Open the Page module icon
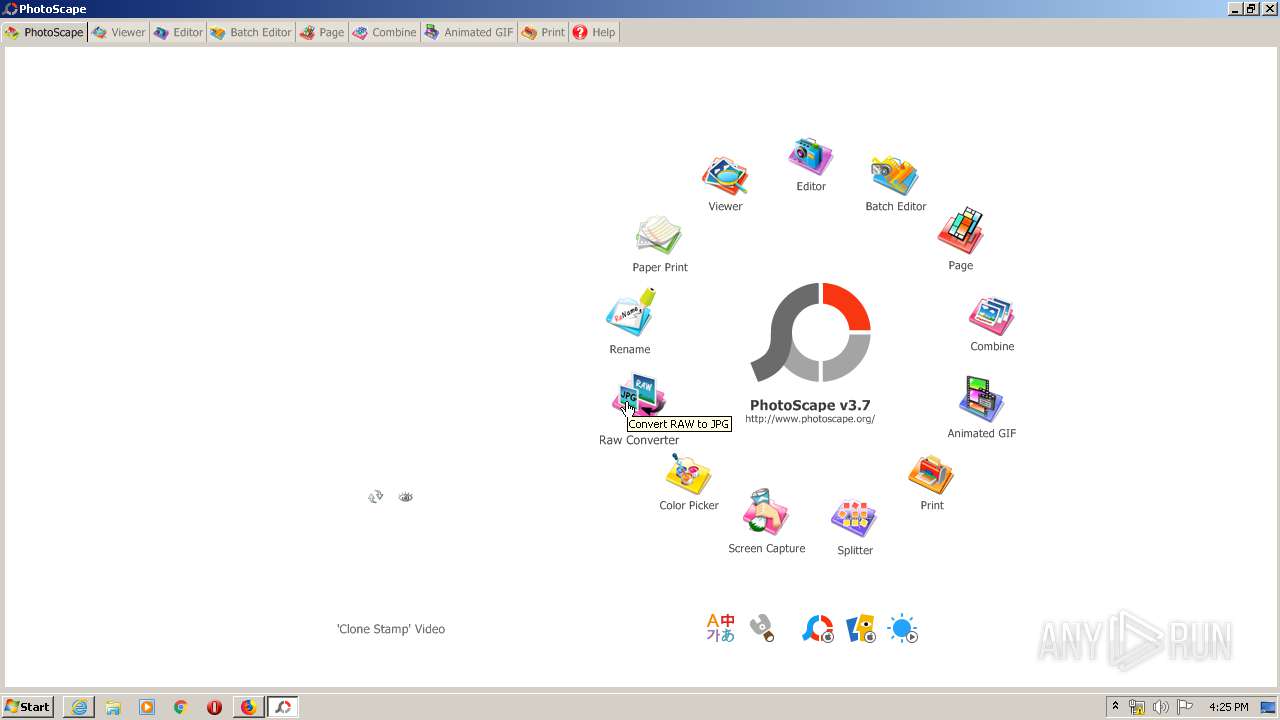 click(x=961, y=231)
